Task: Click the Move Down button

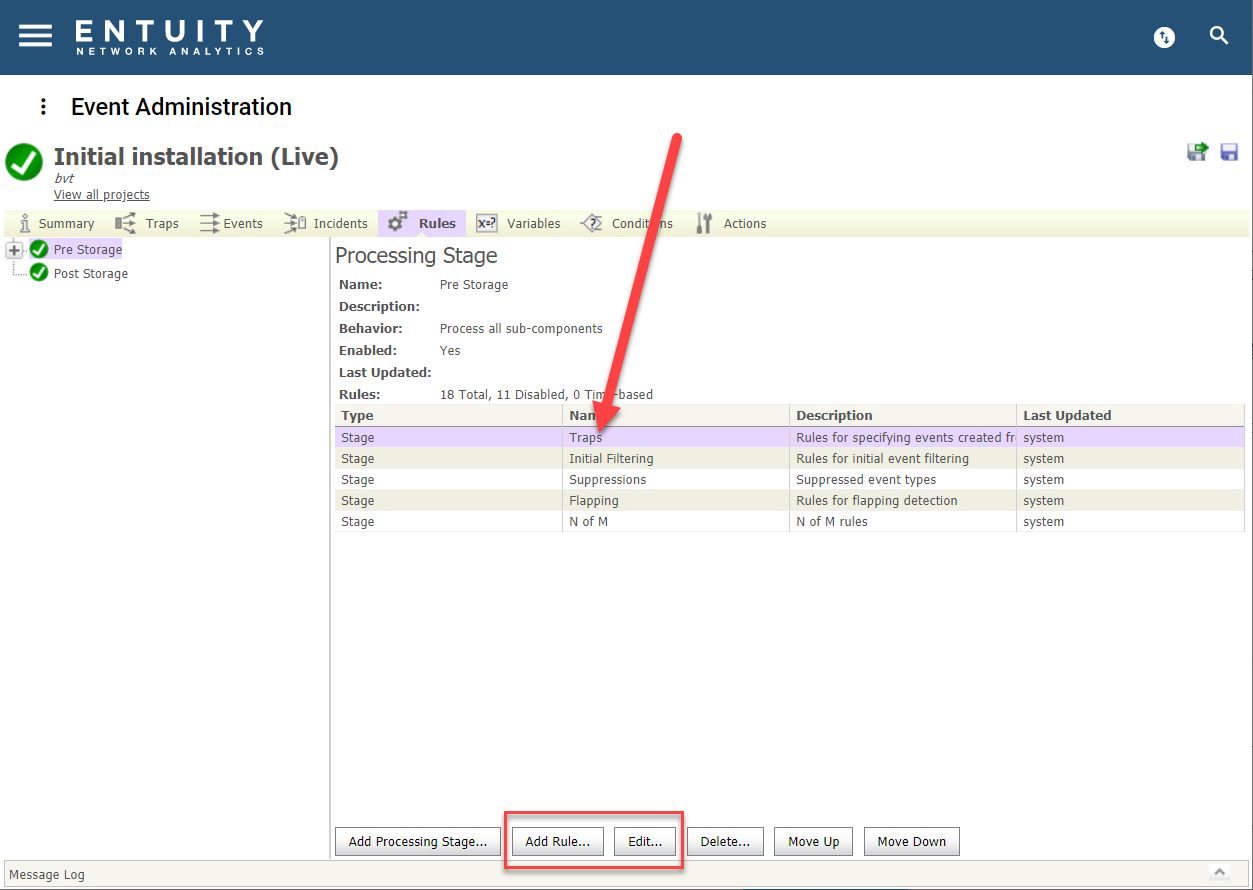Action: (912, 842)
